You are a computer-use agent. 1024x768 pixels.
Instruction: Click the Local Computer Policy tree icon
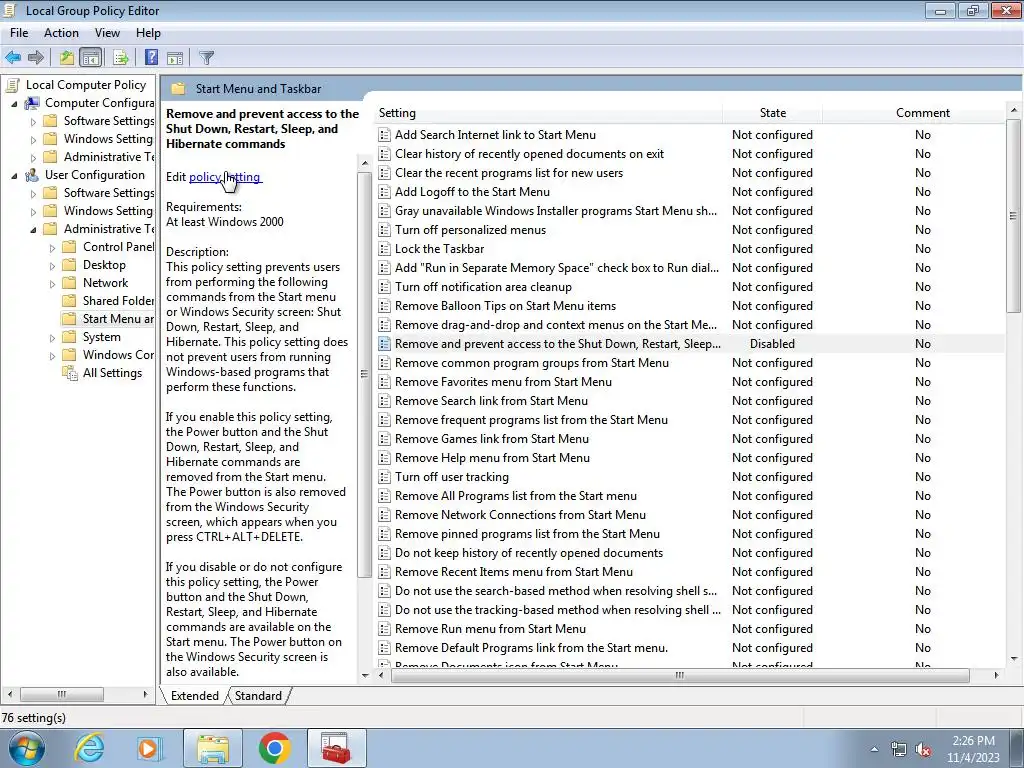point(12,85)
